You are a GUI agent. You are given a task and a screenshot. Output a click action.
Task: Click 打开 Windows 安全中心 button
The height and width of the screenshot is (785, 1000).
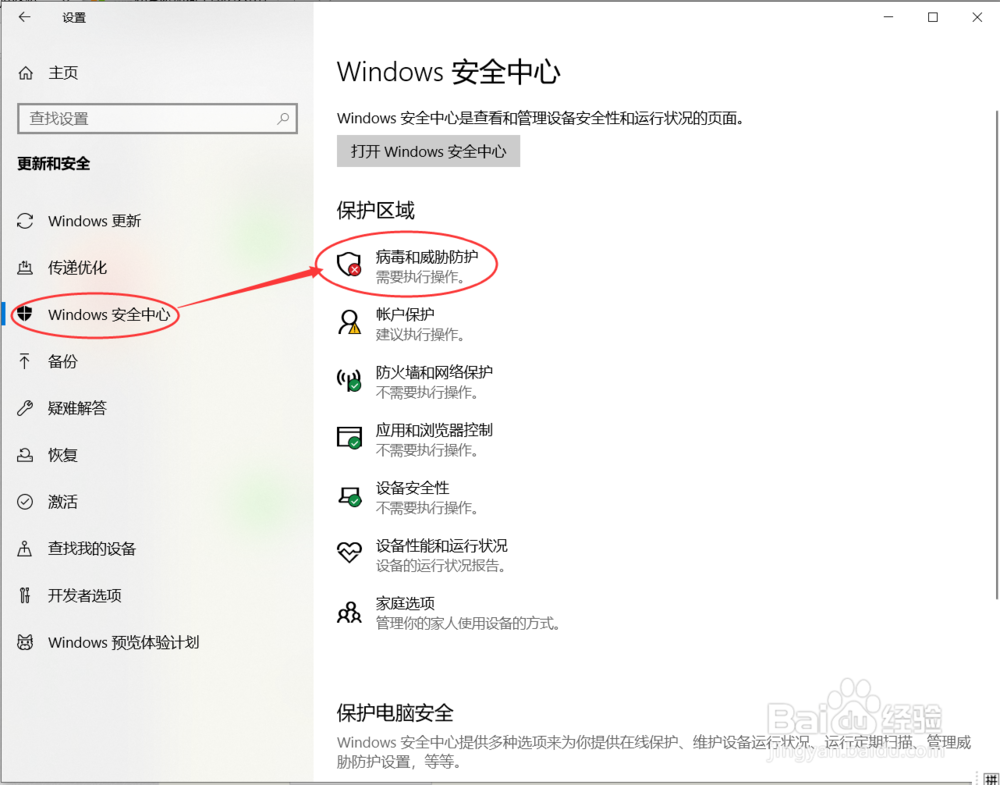428,151
